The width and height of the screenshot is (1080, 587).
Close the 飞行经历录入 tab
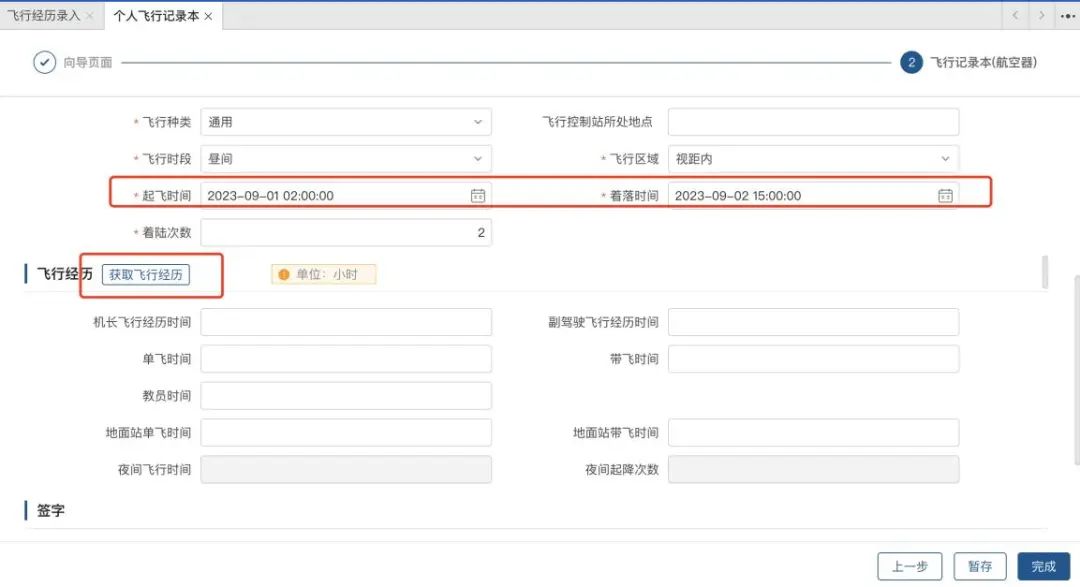90,16
